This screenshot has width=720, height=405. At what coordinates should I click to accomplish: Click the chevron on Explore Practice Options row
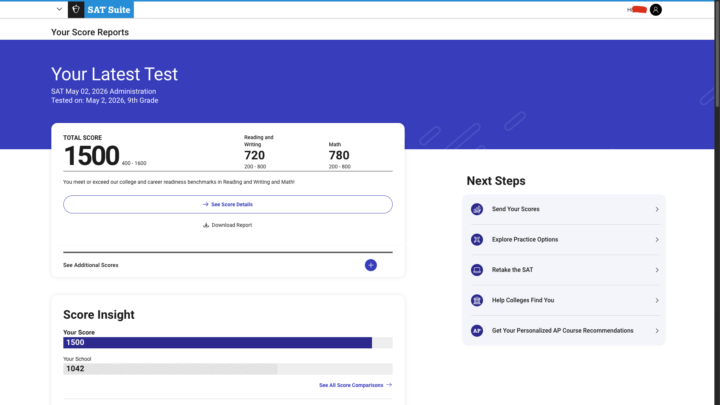(x=657, y=240)
